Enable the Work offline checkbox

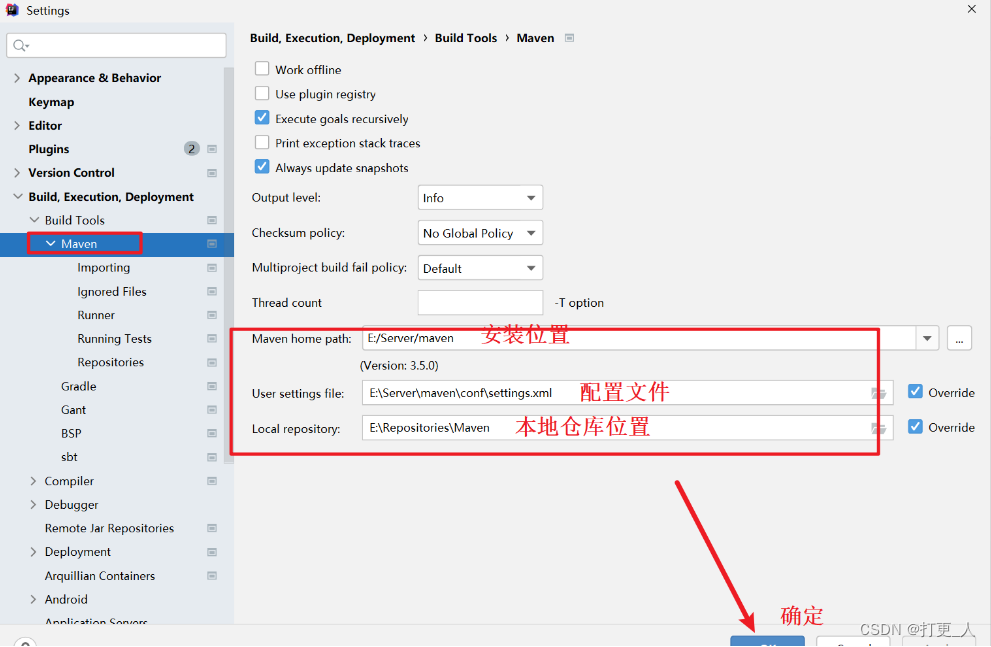[262, 68]
